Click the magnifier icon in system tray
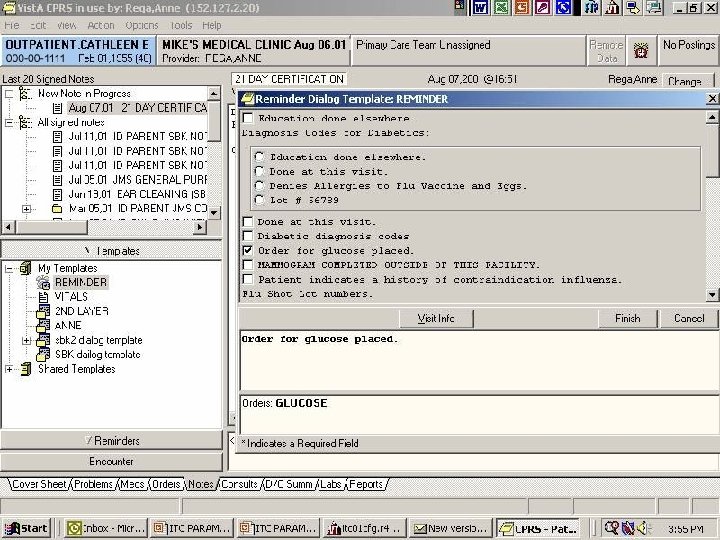The image size is (720, 540). (x=611, y=528)
